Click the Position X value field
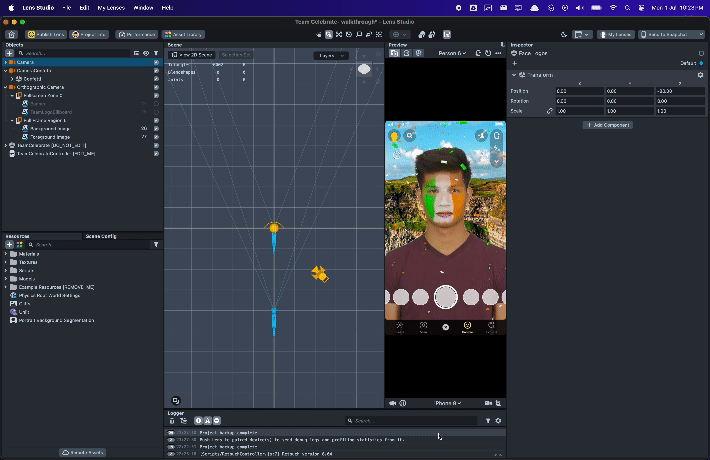 click(578, 91)
